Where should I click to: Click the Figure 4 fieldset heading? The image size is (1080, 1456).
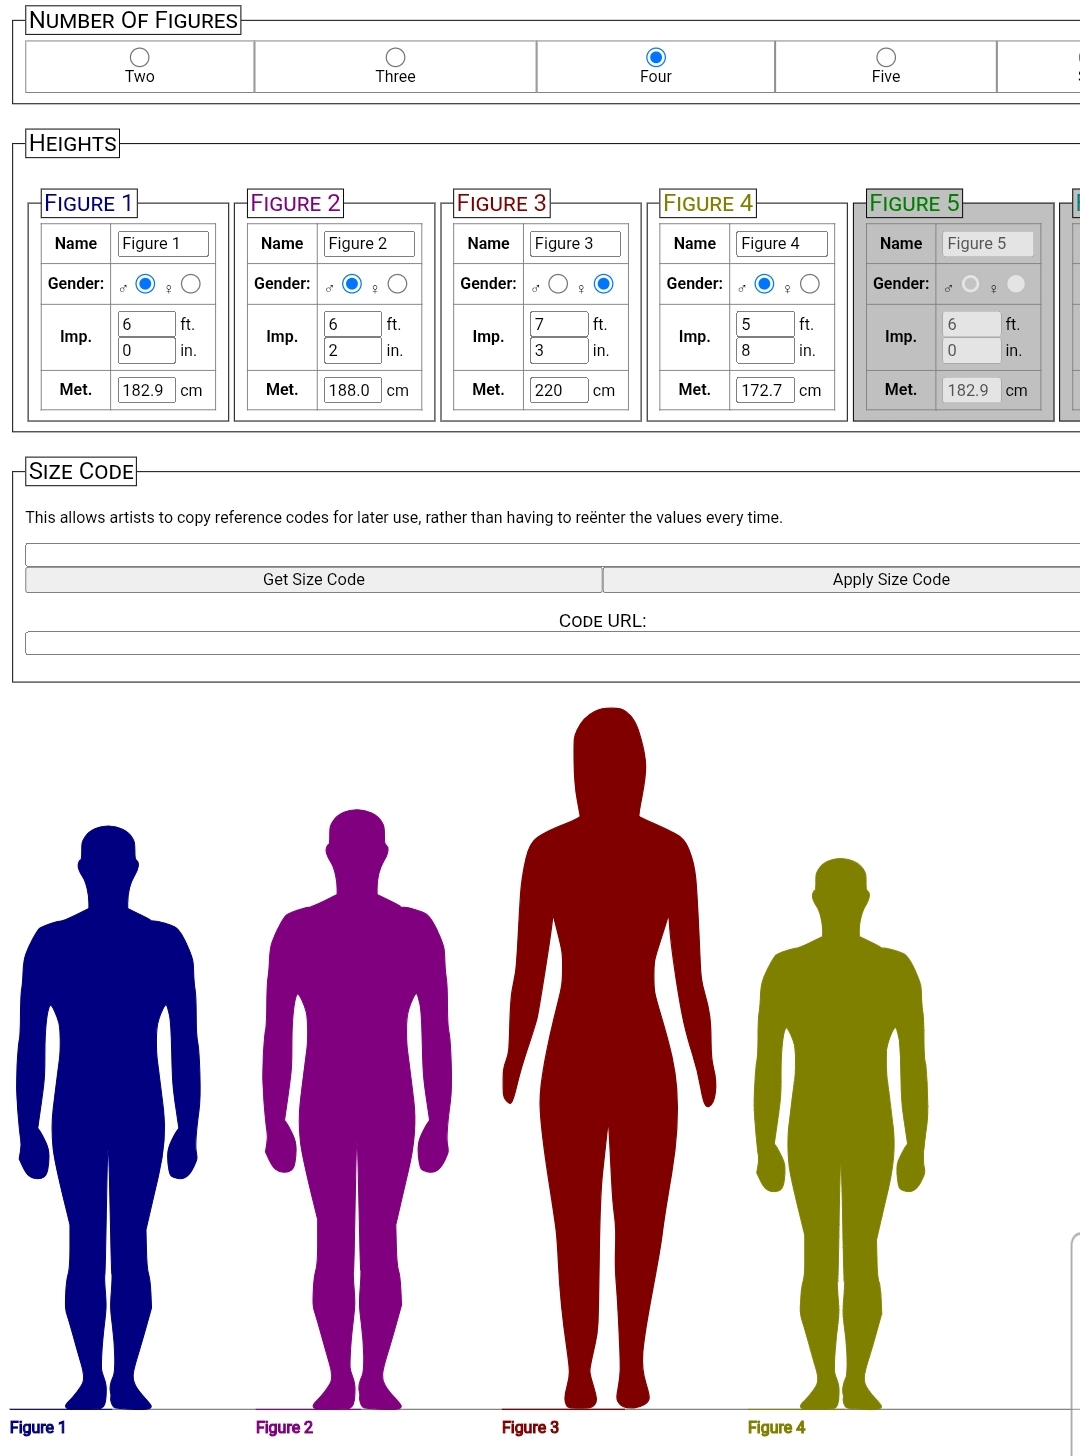[x=708, y=203]
